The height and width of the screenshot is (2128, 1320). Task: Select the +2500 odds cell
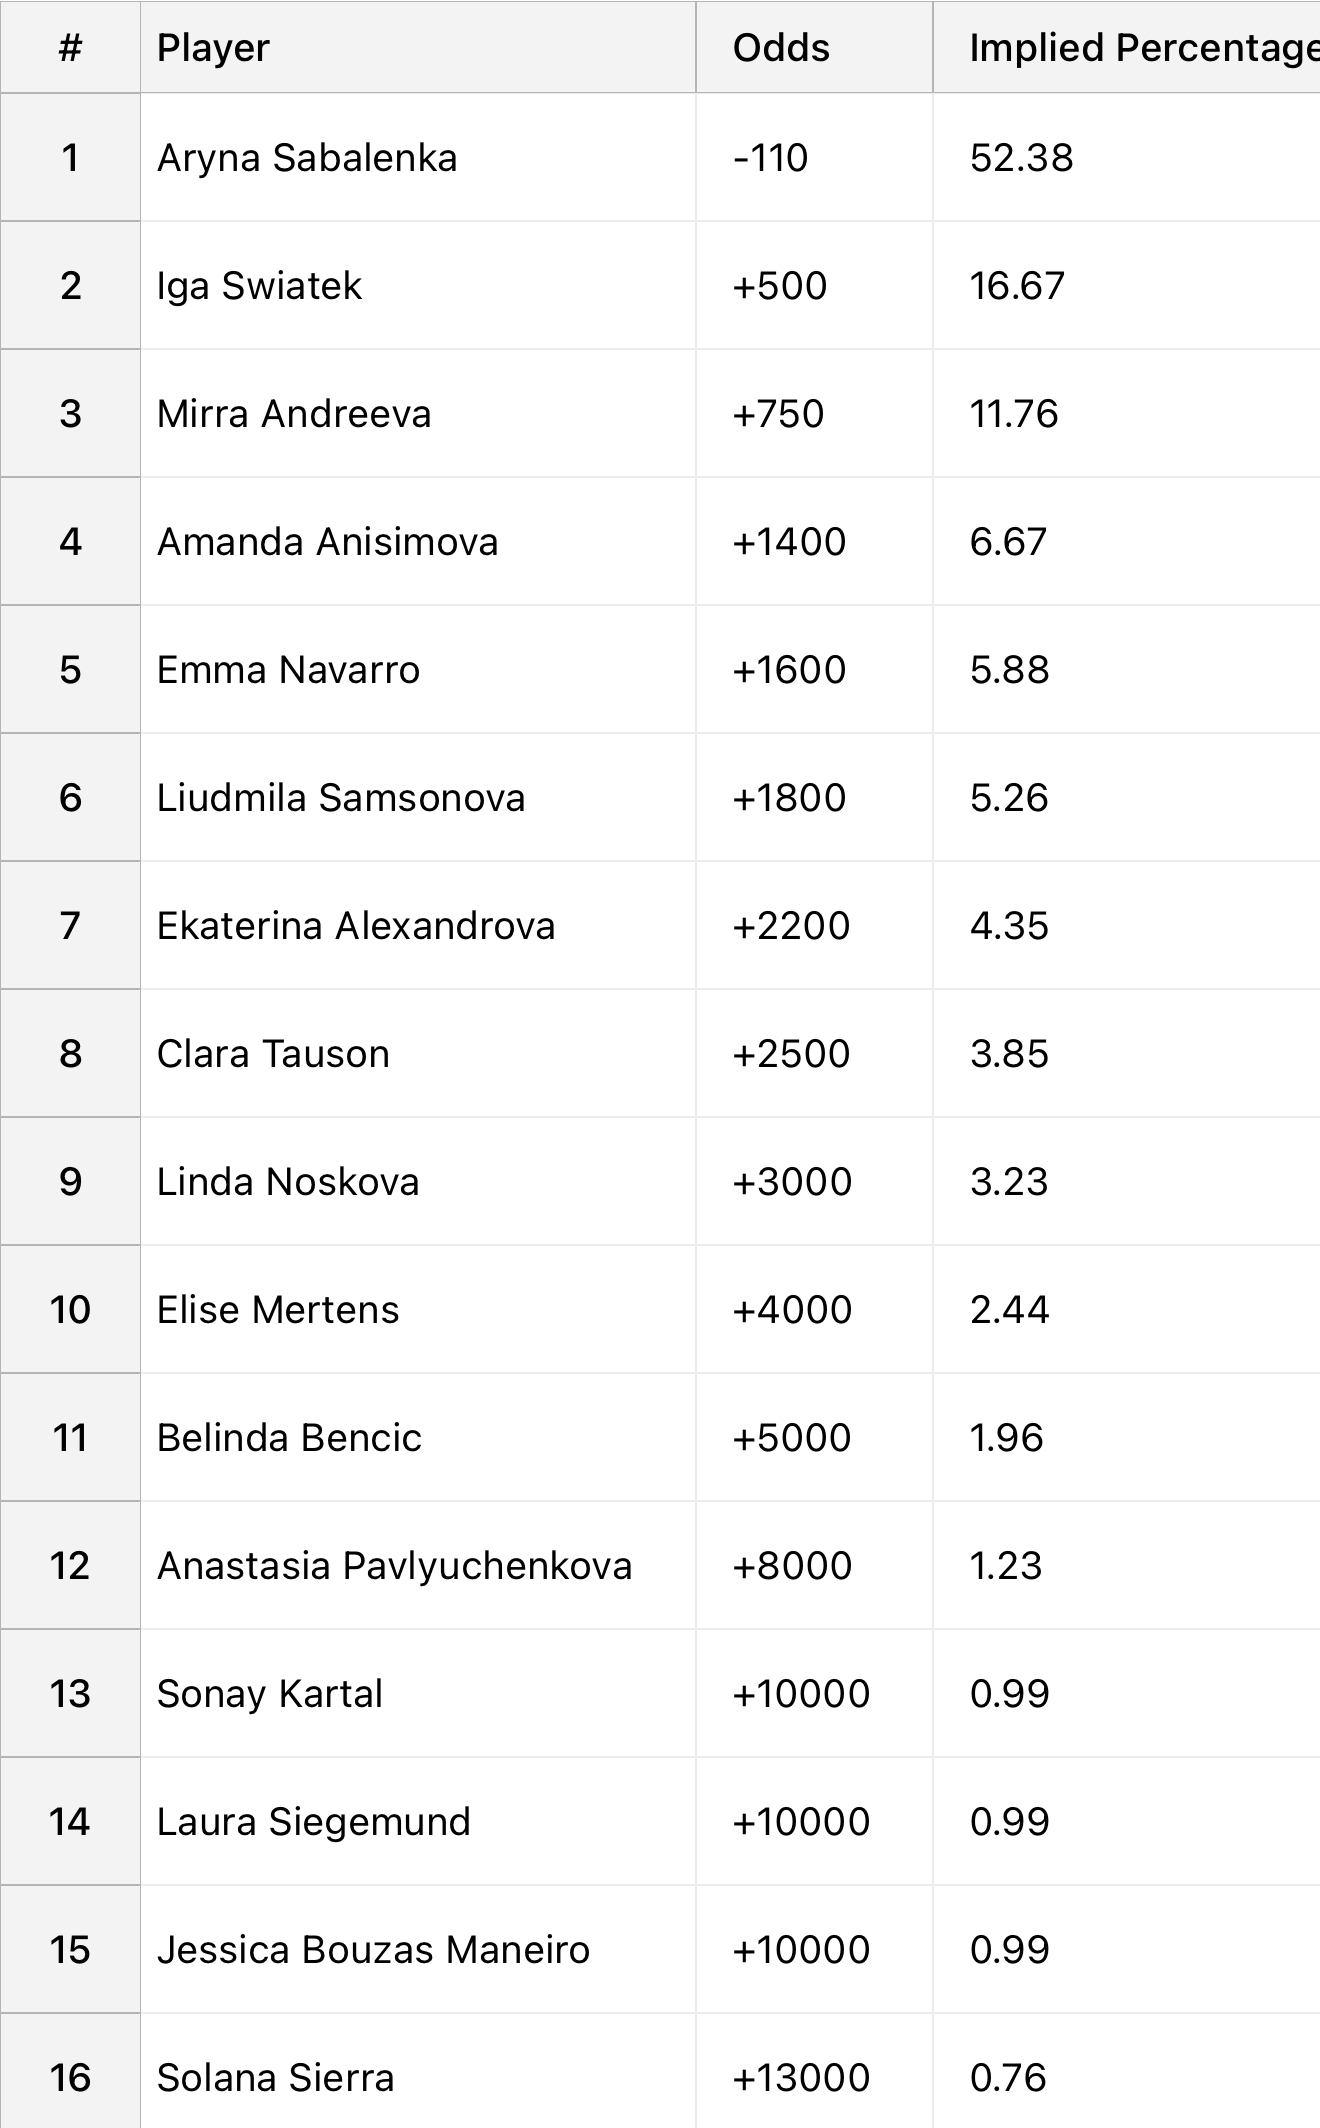(x=815, y=1054)
